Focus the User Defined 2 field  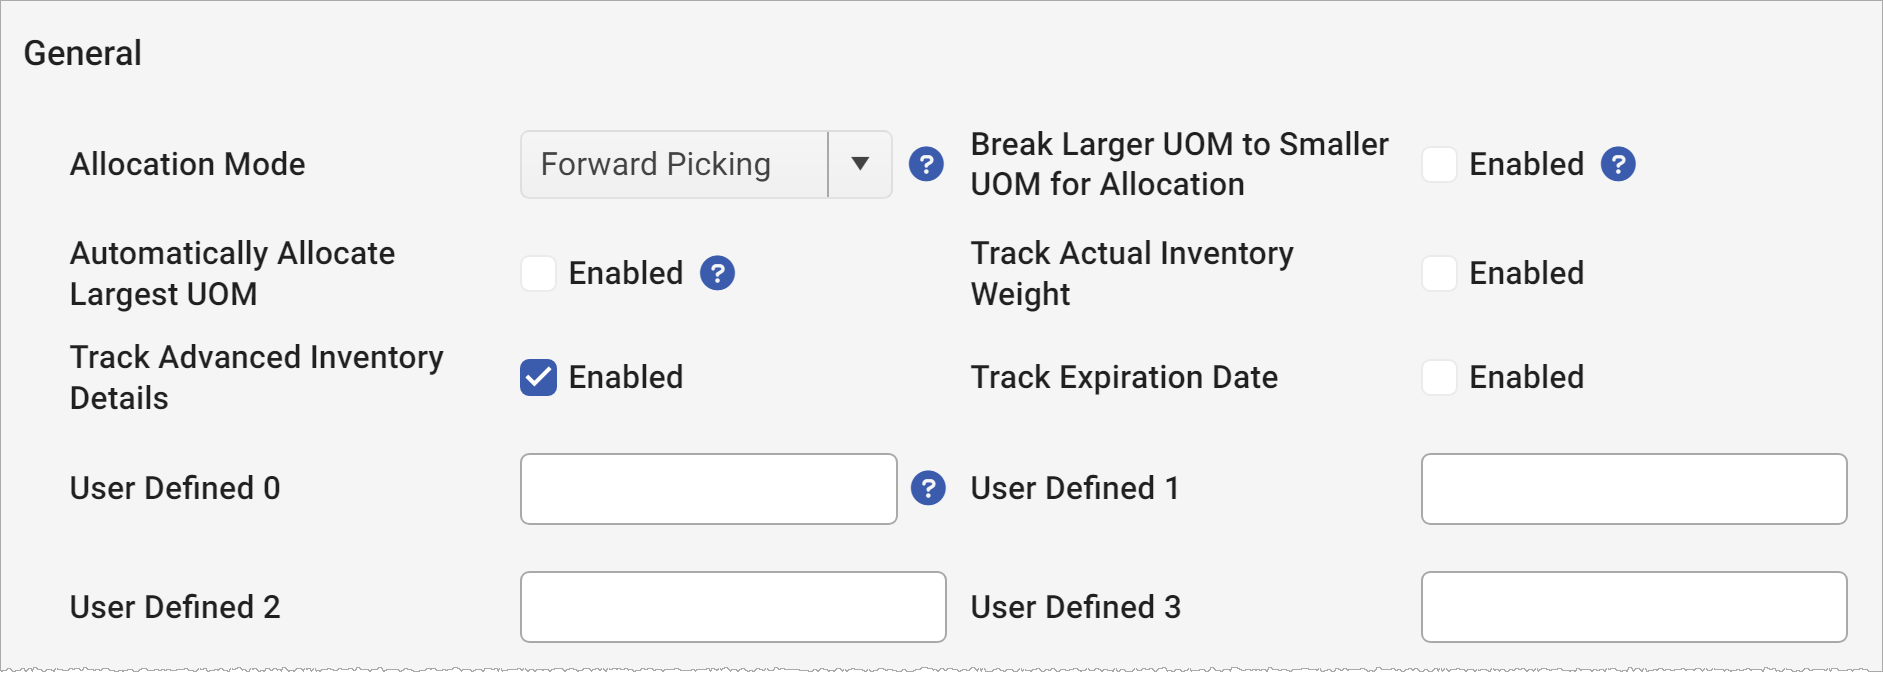click(x=732, y=607)
